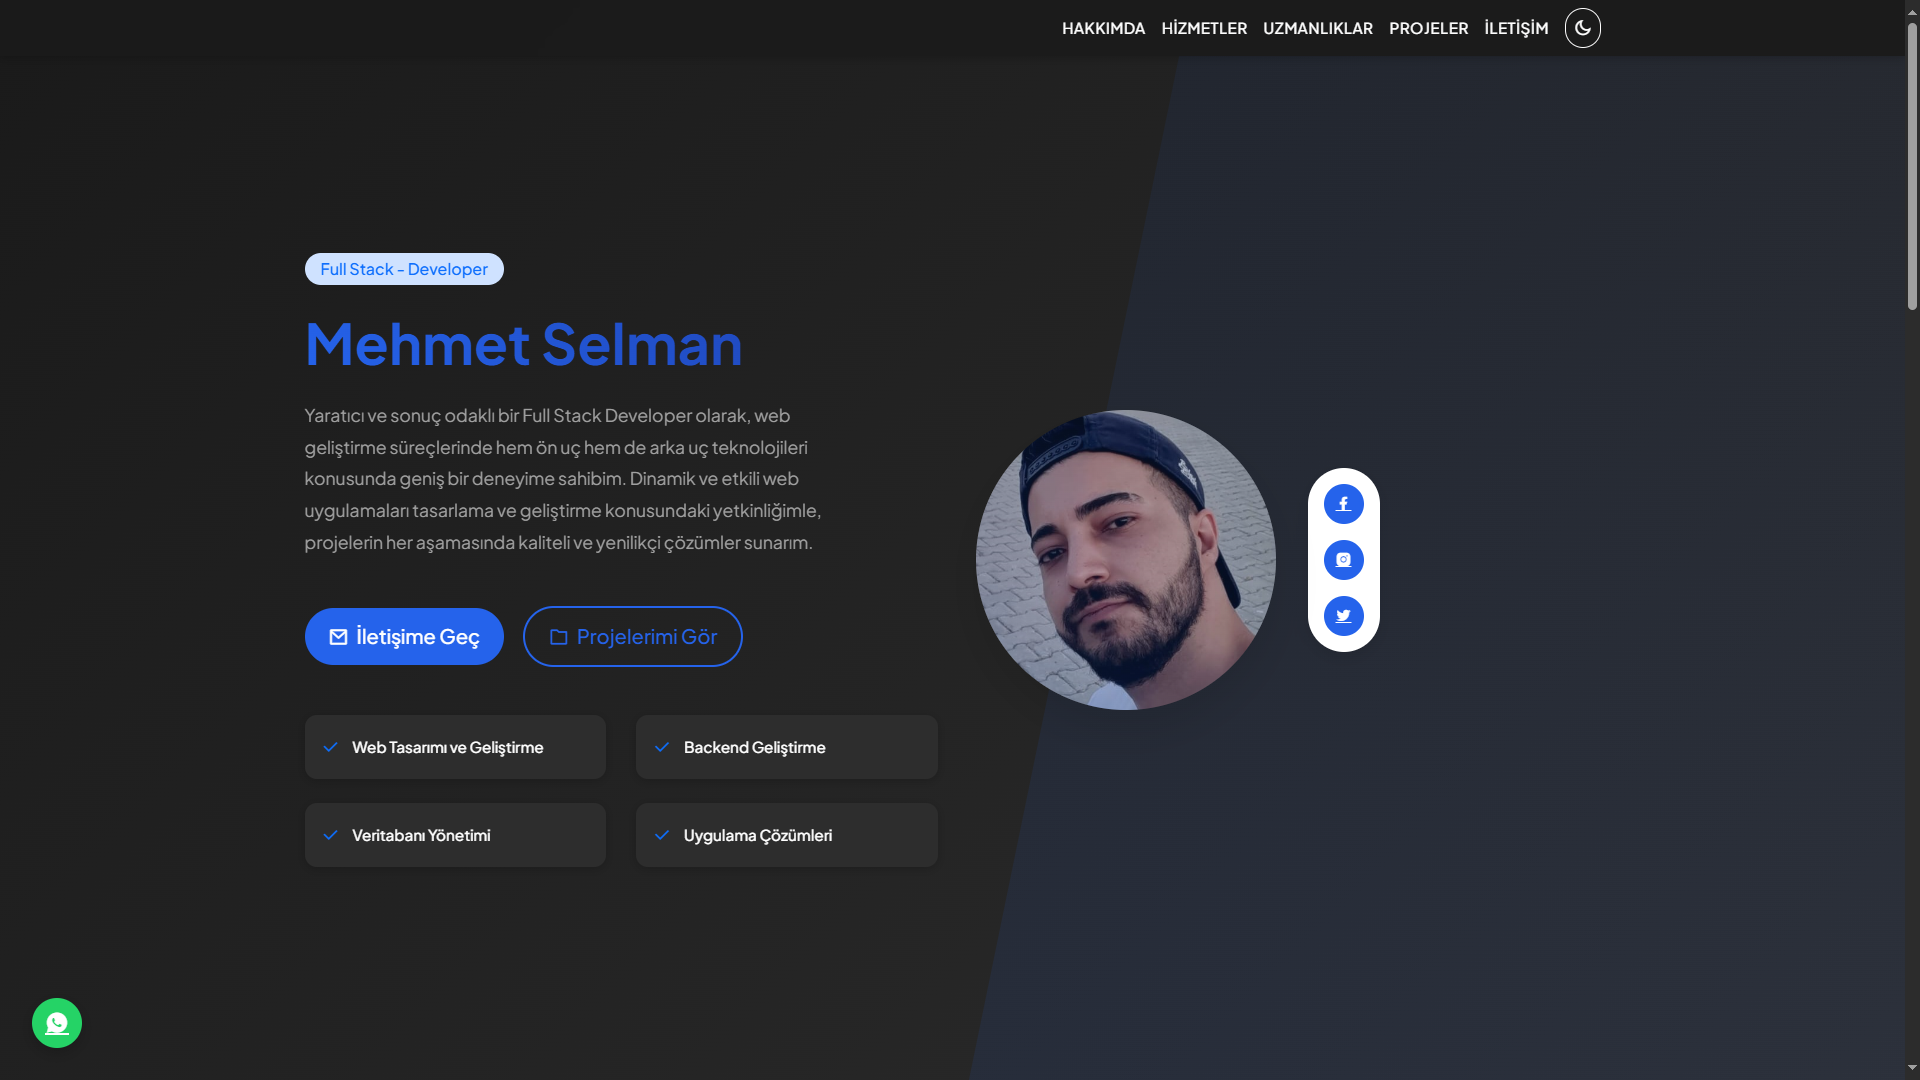Select the Veritabanı Yönetimi card
This screenshot has height=1080, width=1920.
point(455,835)
